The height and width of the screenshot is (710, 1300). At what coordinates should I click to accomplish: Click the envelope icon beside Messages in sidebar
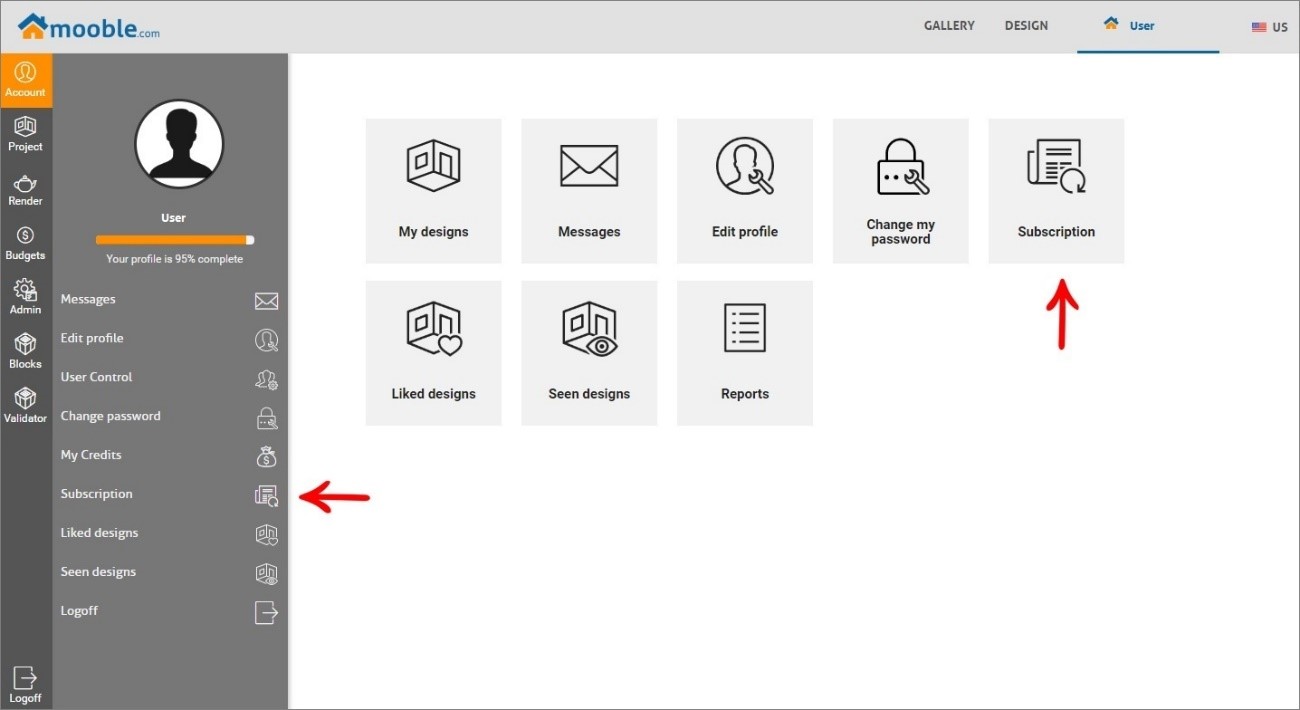tap(266, 301)
